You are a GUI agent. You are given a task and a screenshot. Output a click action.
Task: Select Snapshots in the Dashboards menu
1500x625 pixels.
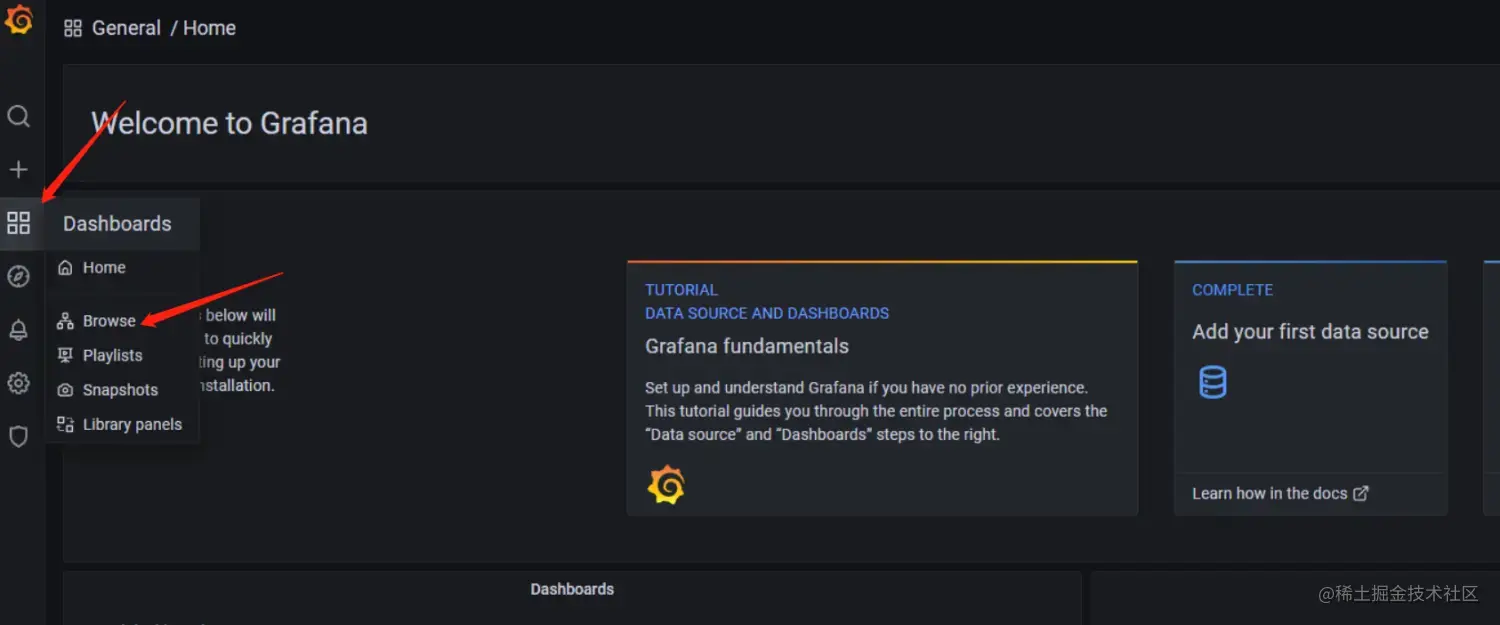(x=122, y=390)
